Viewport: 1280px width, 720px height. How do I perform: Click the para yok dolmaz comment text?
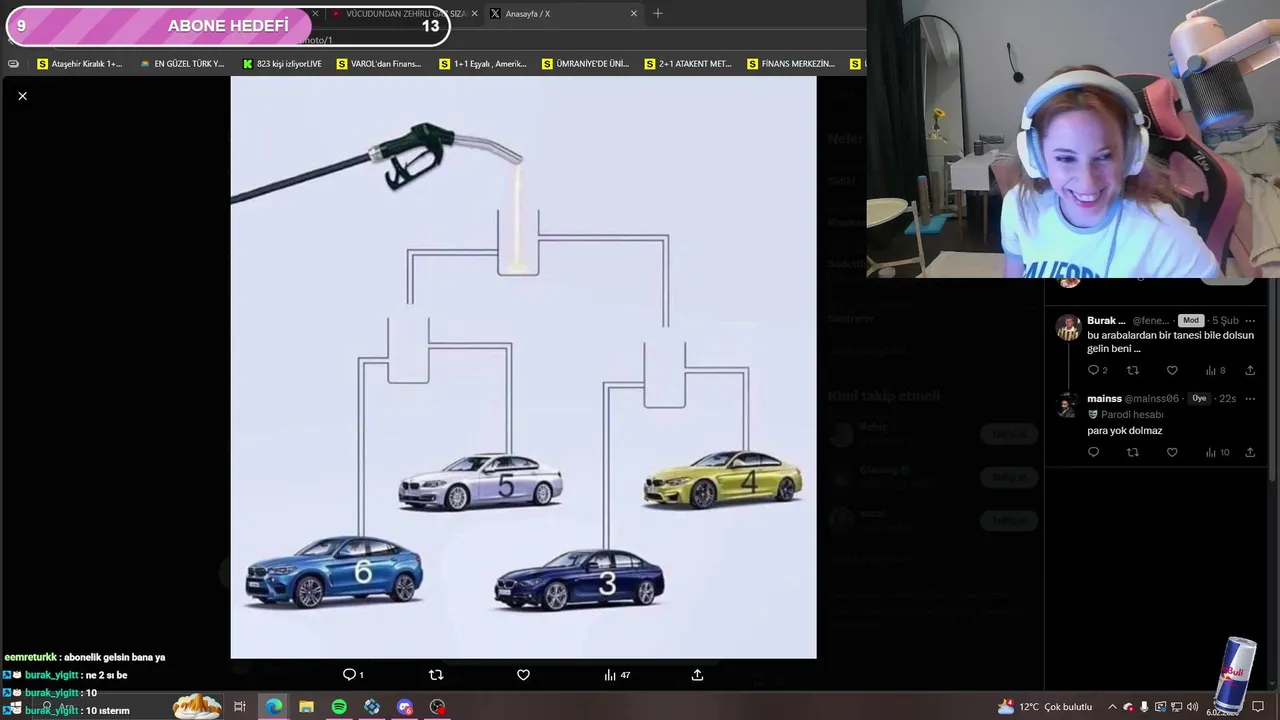(1124, 431)
